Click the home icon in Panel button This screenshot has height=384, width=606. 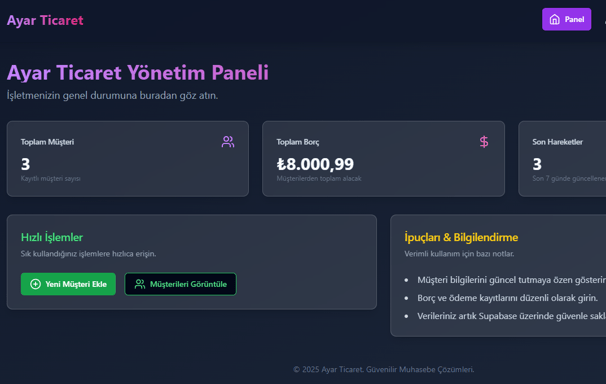(555, 19)
